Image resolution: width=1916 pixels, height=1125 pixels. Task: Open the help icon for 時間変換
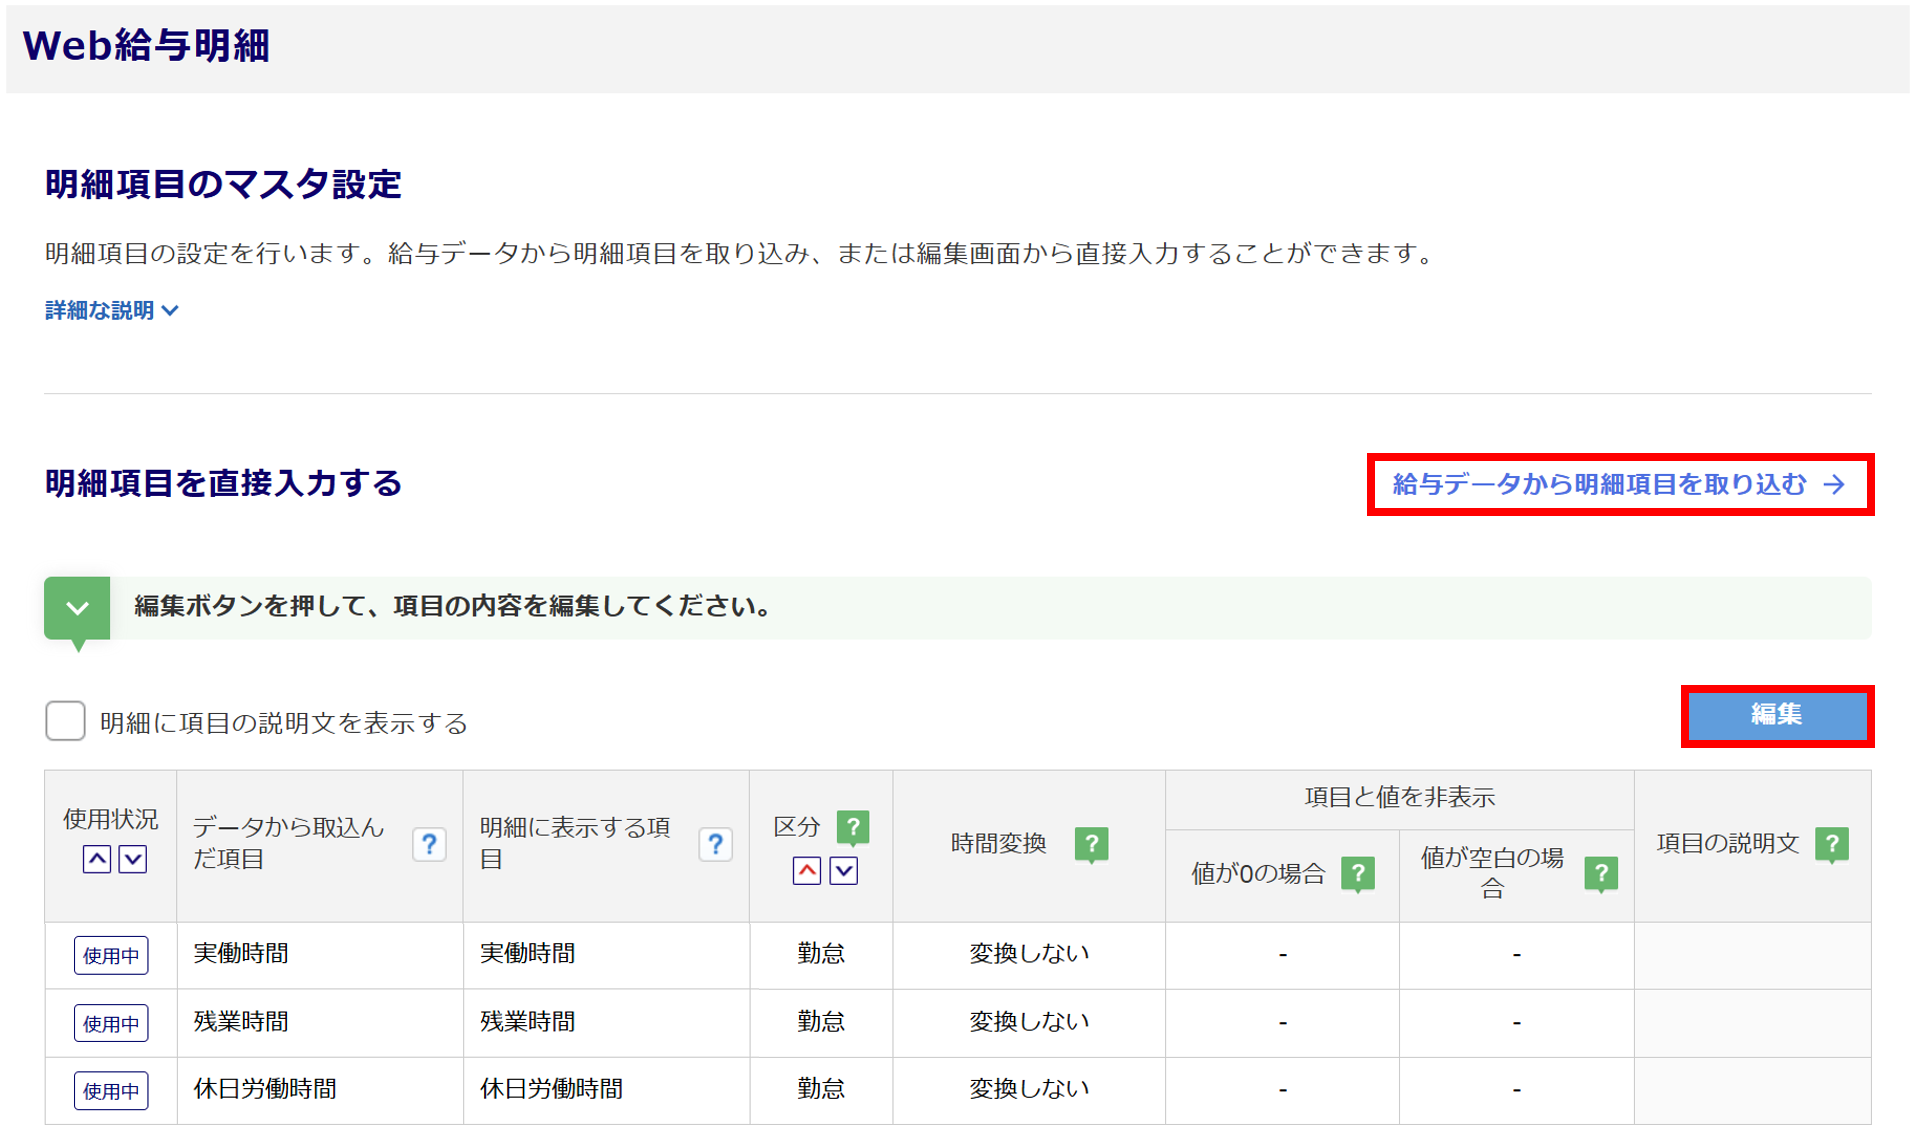coord(1091,844)
